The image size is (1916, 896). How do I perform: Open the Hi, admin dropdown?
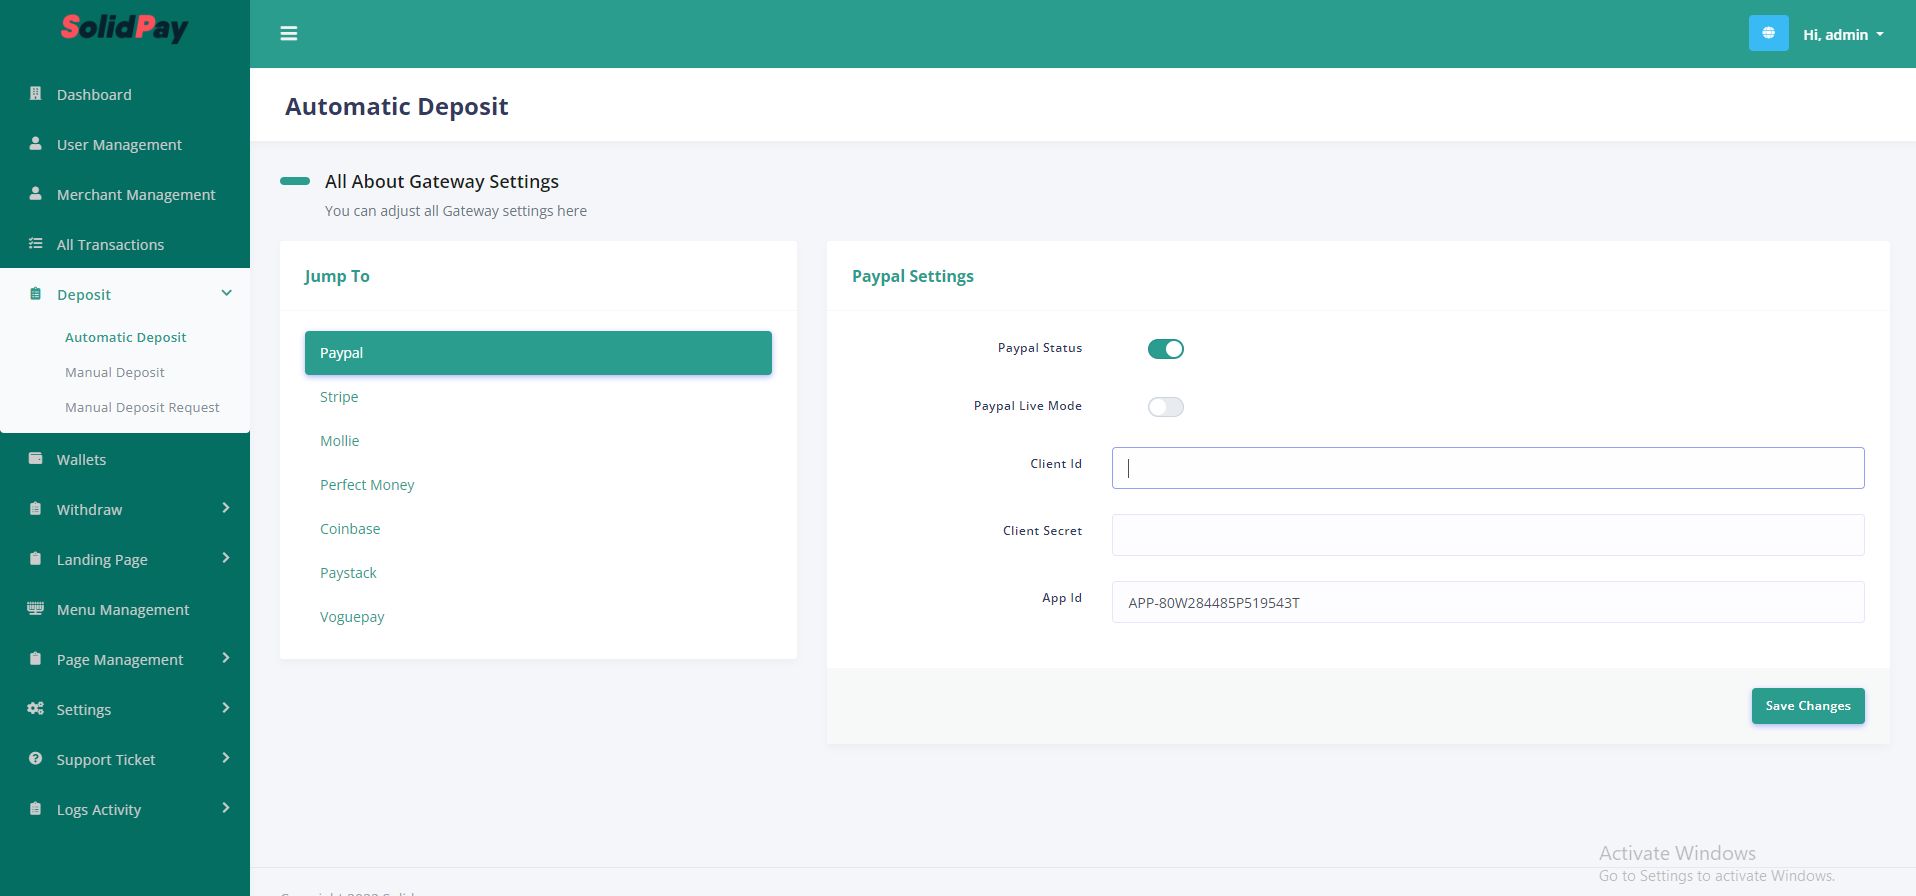click(1843, 34)
